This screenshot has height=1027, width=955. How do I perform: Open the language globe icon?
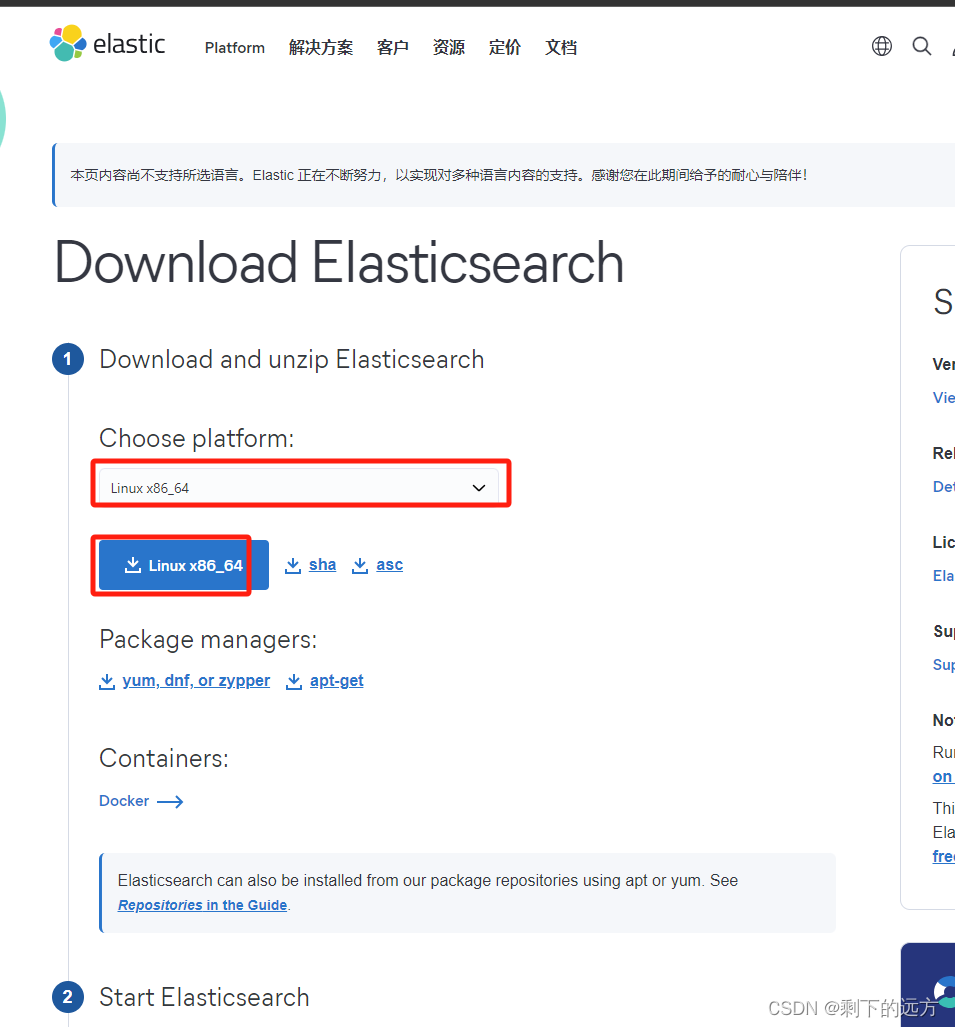point(882,46)
